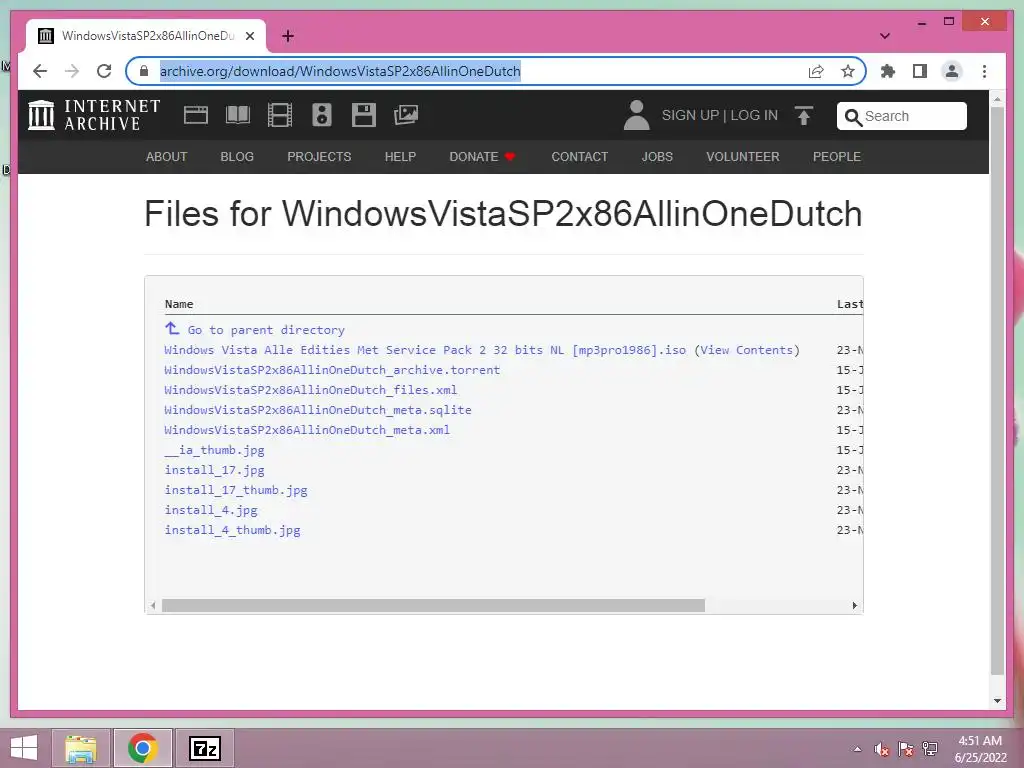Click the file list horizontal scrollbar thumb

433,605
